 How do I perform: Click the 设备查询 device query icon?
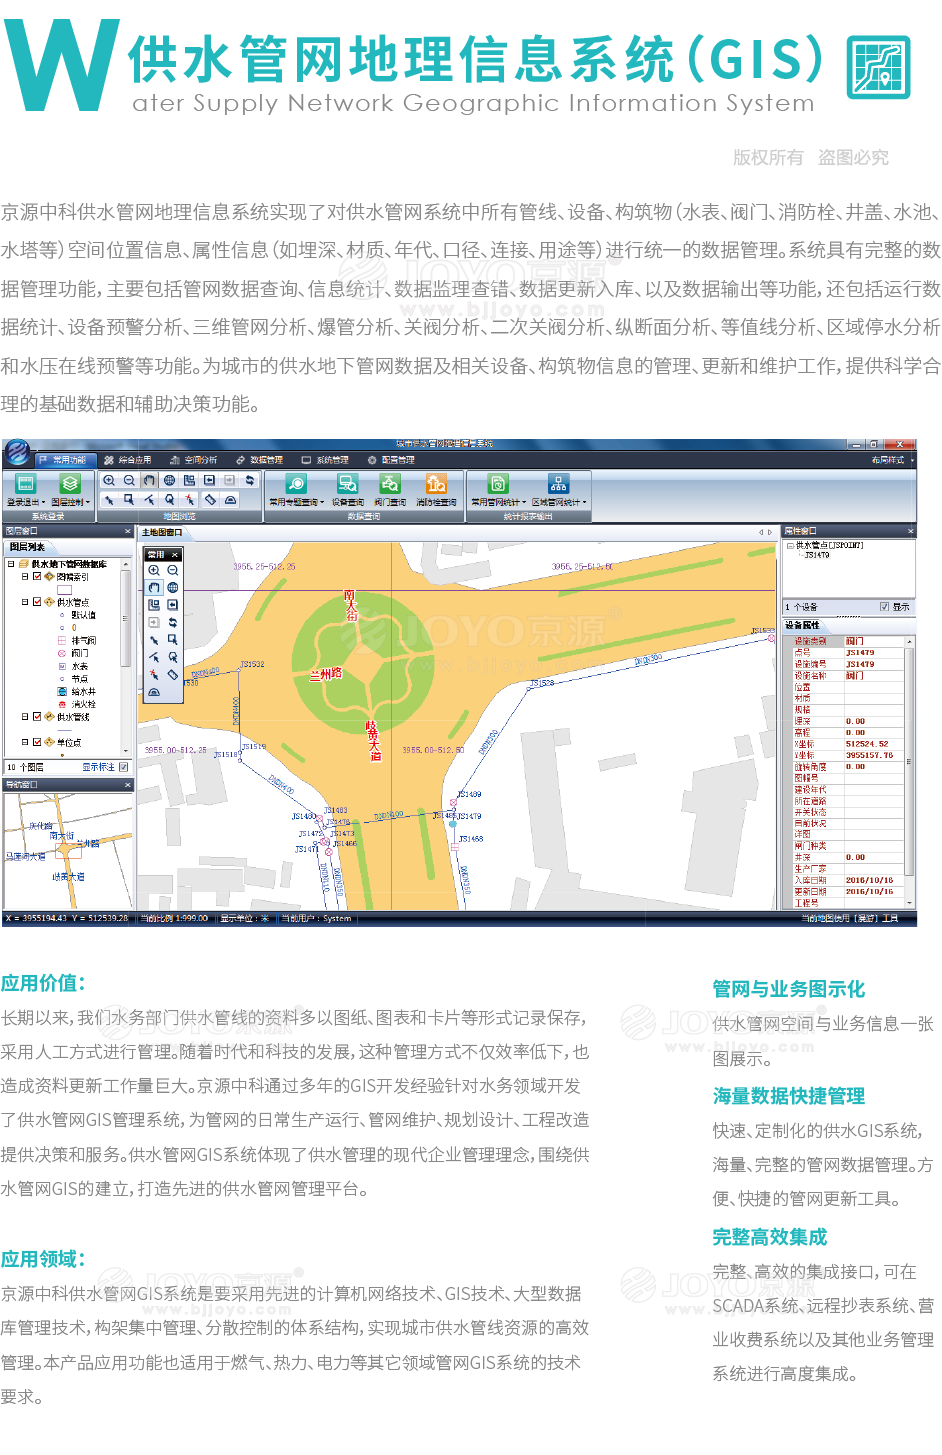[347, 485]
